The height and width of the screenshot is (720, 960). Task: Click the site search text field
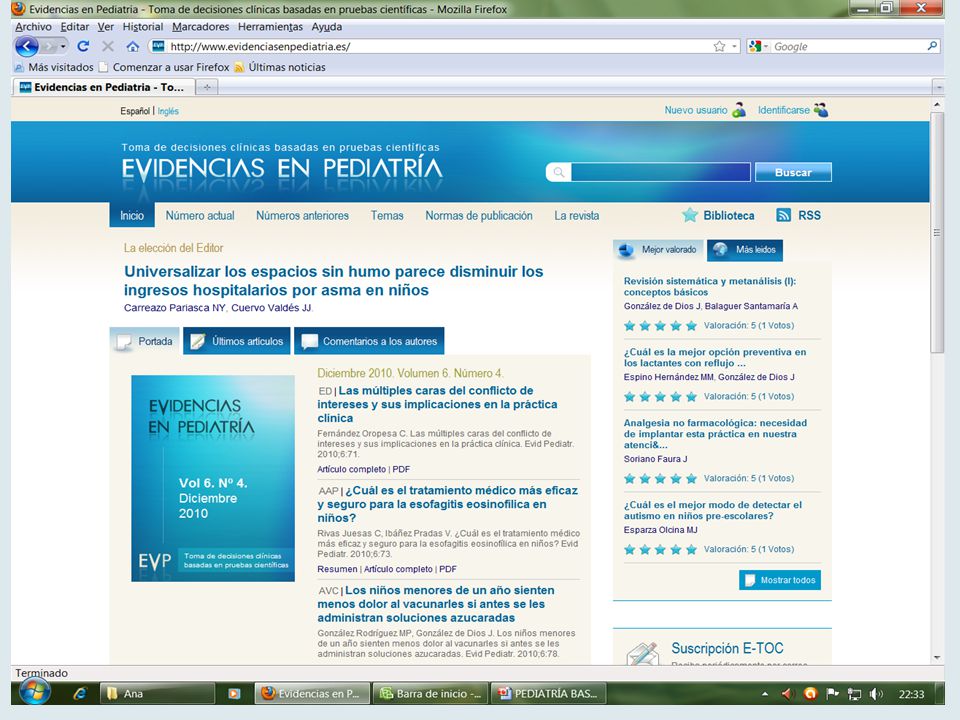(x=660, y=172)
